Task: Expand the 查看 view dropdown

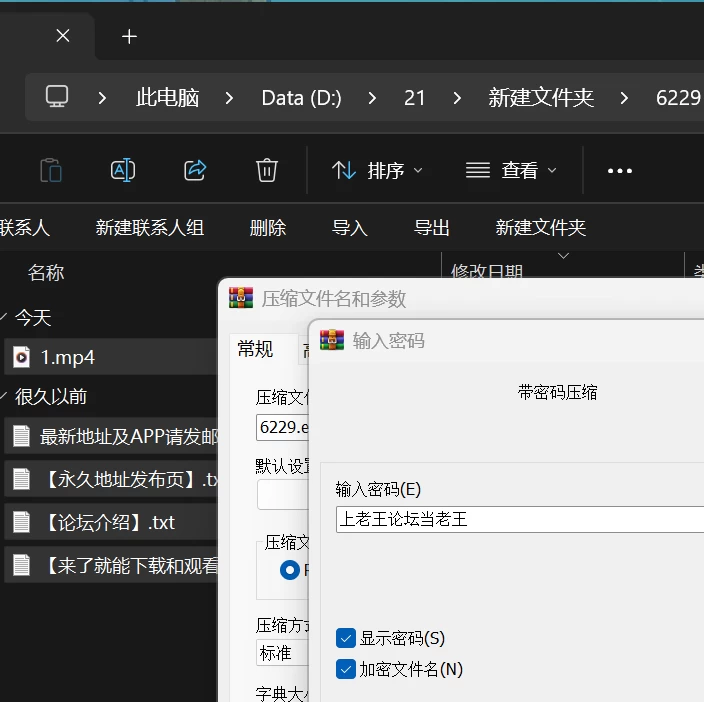Action: [511, 171]
